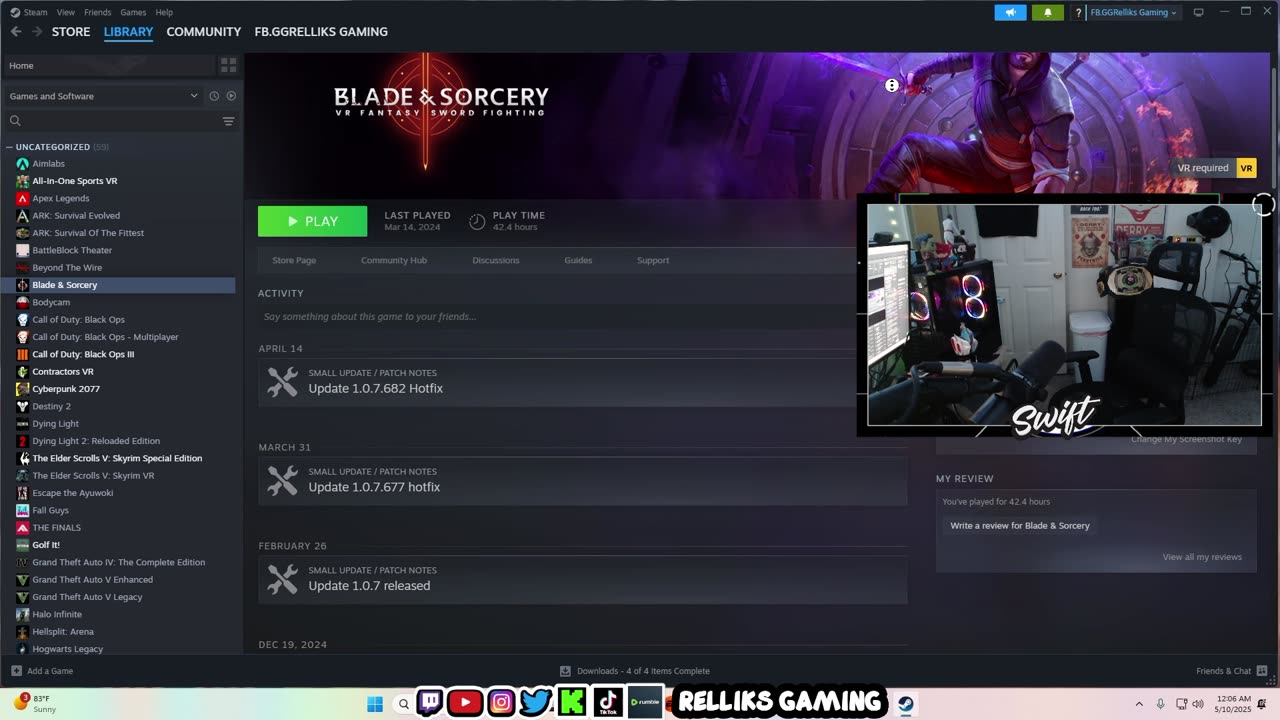Open the Discussions link
The image size is (1280, 720).
496,260
